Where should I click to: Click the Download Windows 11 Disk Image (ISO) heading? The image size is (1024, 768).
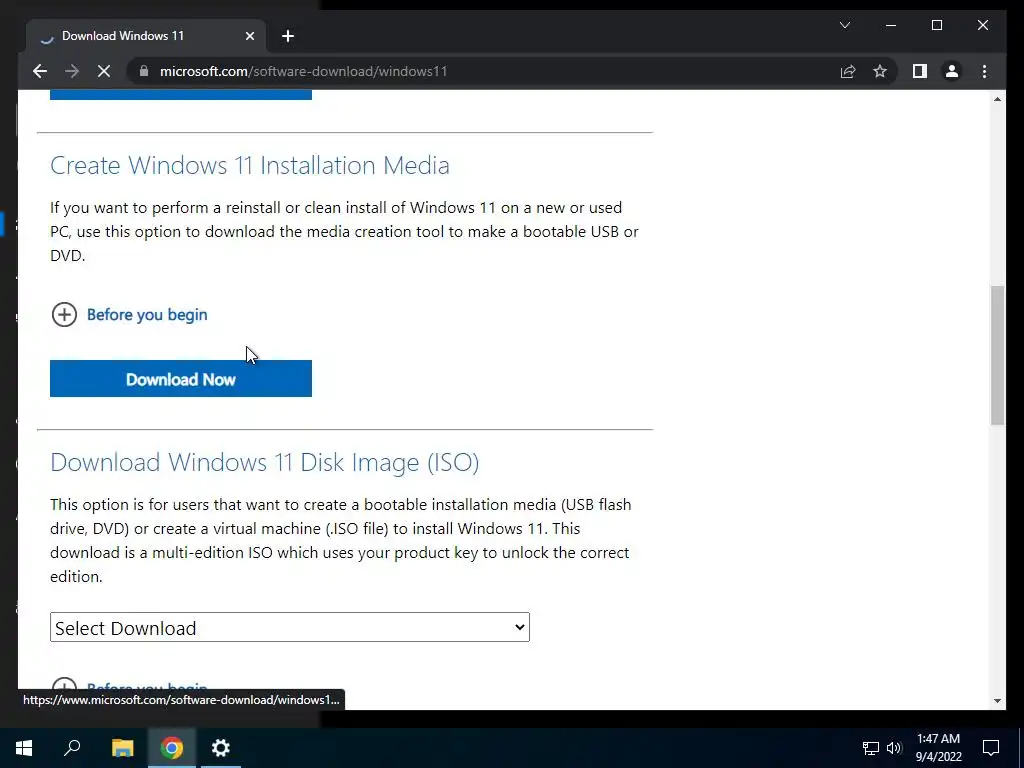264,462
